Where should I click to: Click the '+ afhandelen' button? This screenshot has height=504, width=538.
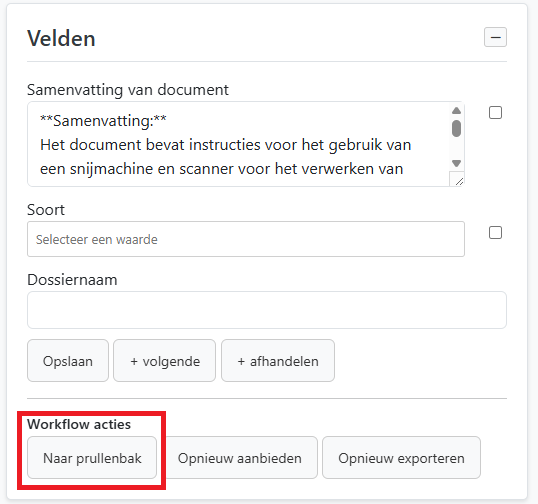click(278, 361)
